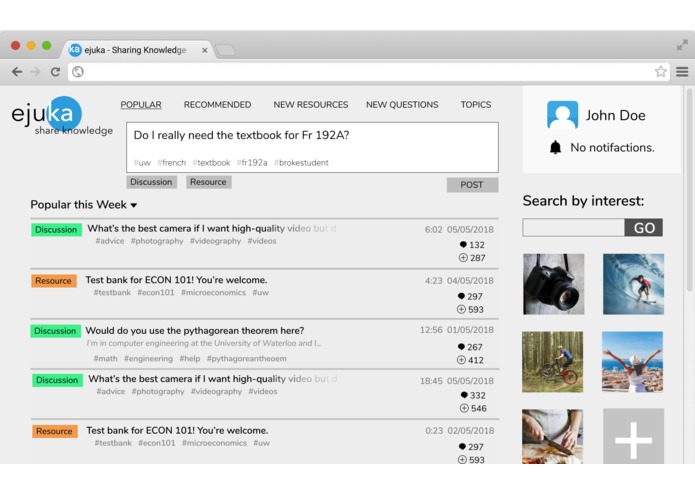Click the comment bubble icon beside 132
The width and height of the screenshot is (695, 494).
coord(463,245)
